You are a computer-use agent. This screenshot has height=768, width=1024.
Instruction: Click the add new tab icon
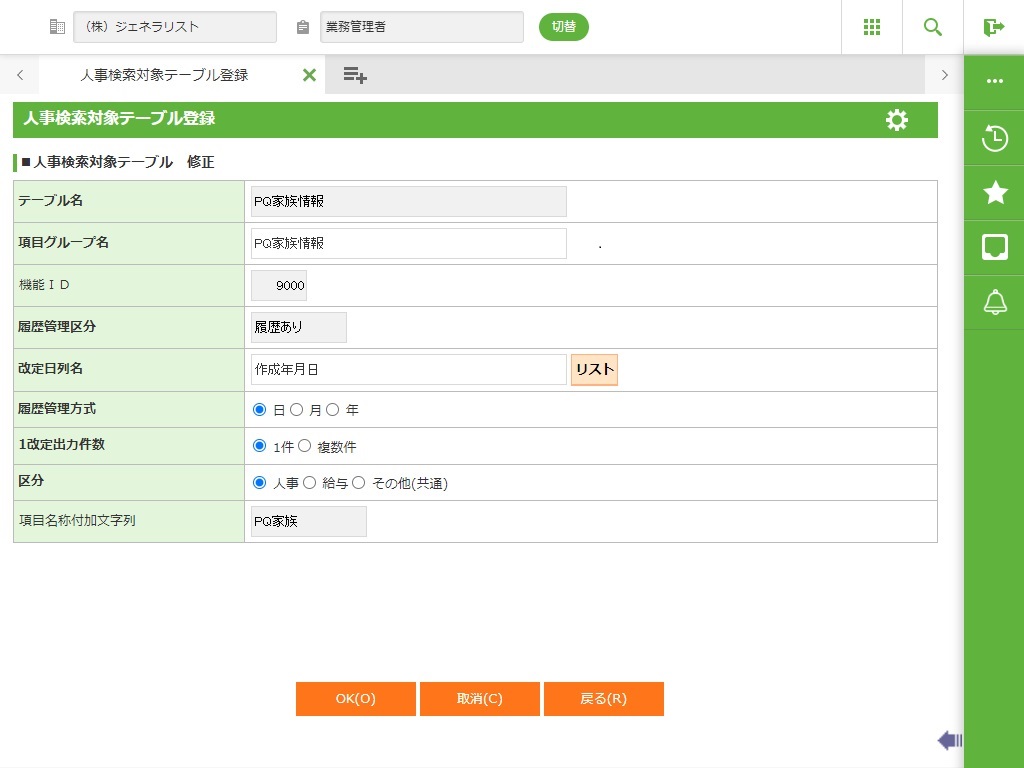click(x=354, y=75)
